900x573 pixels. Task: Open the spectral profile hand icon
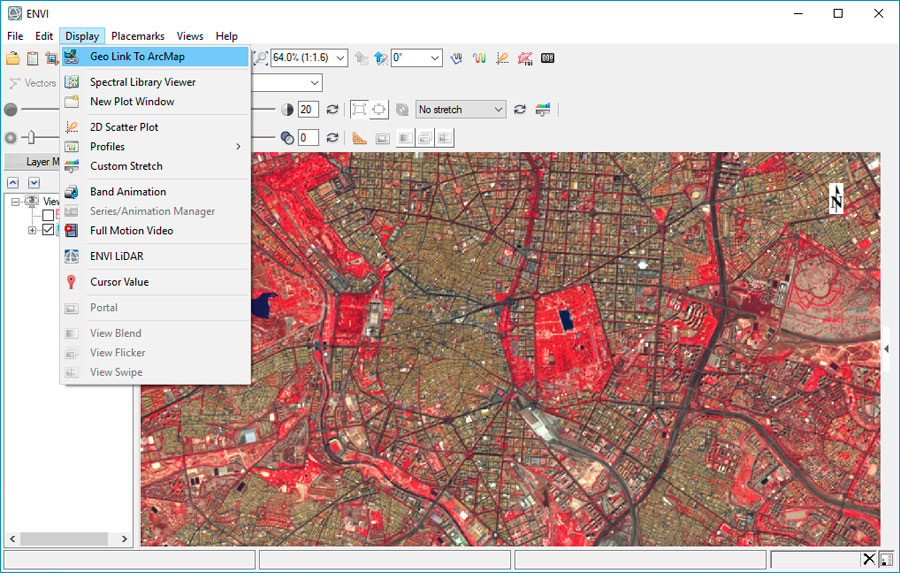[x=456, y=58]
